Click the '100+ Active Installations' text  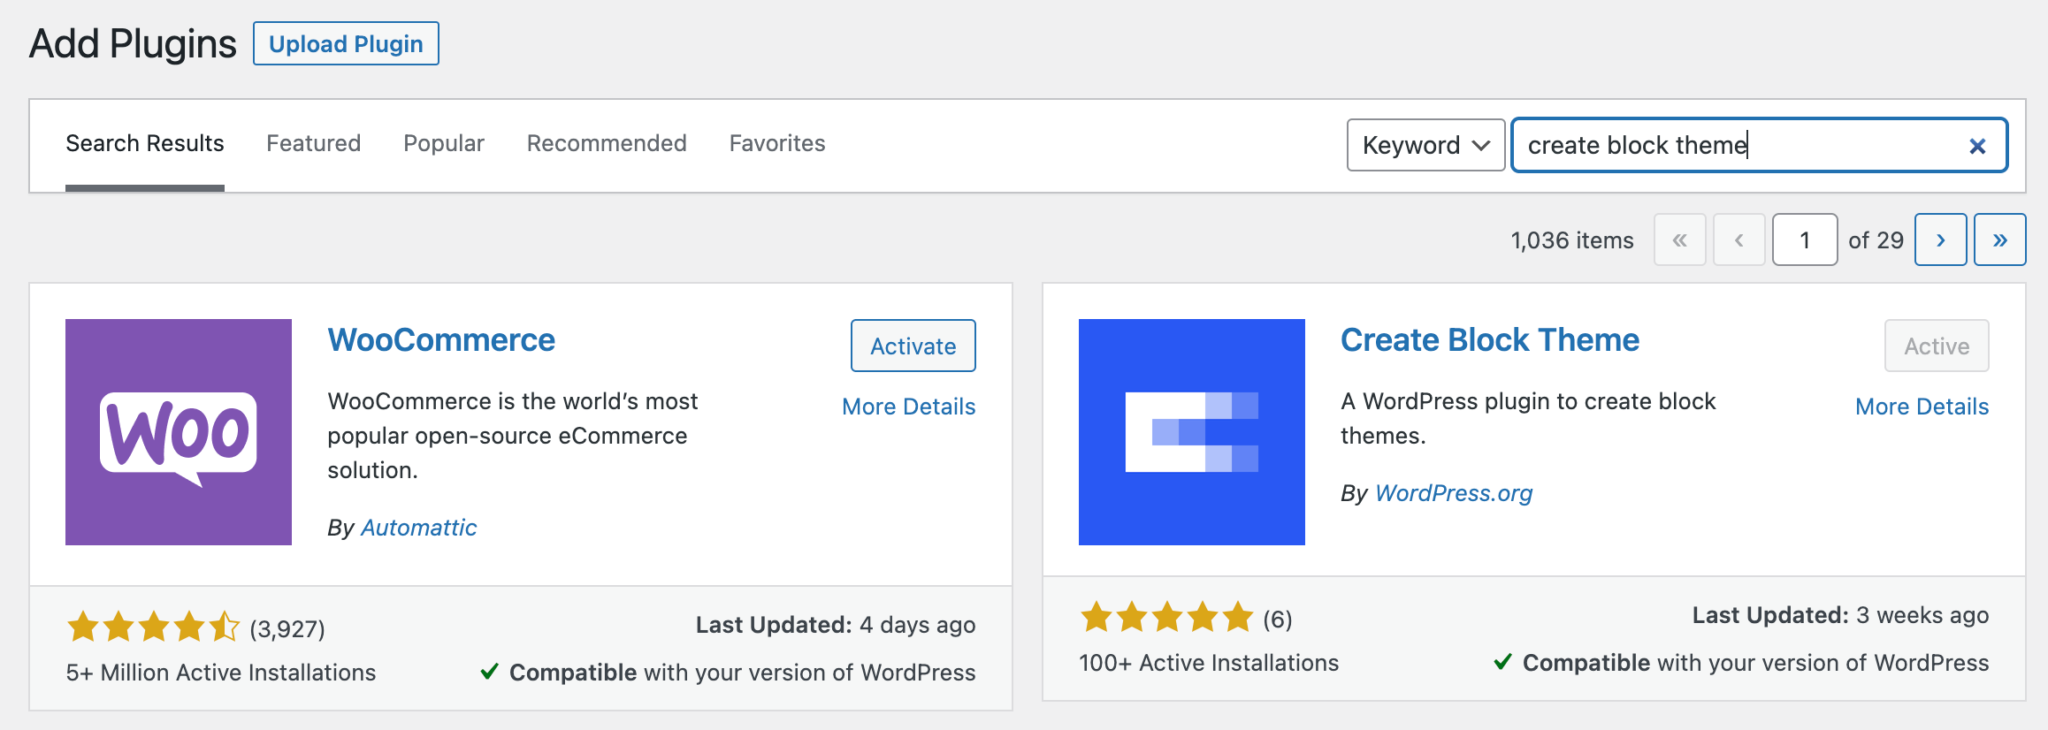(1209, 662)
